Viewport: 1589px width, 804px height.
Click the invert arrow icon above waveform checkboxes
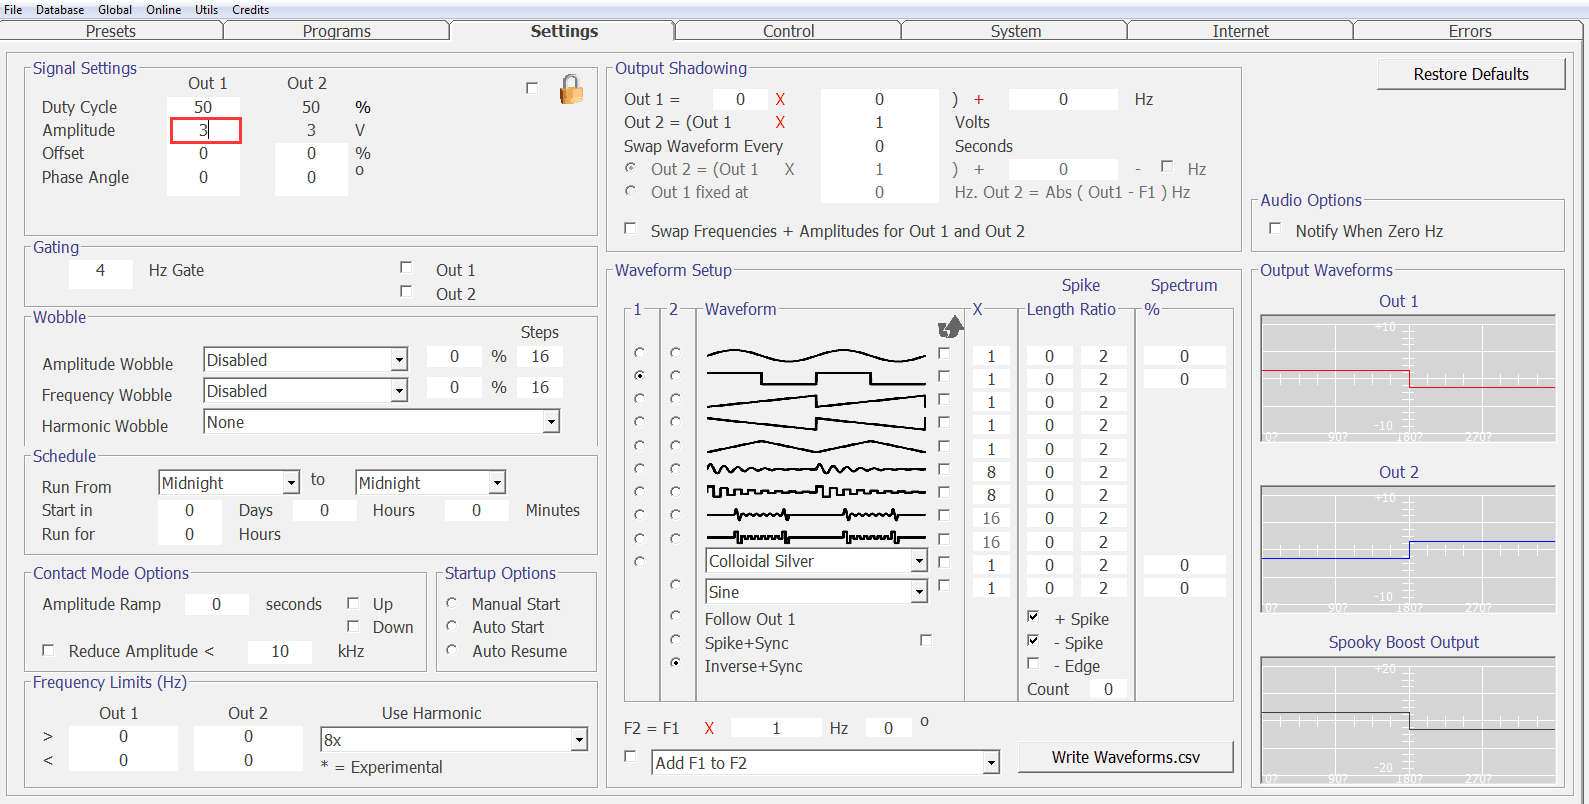coord(950,327)
